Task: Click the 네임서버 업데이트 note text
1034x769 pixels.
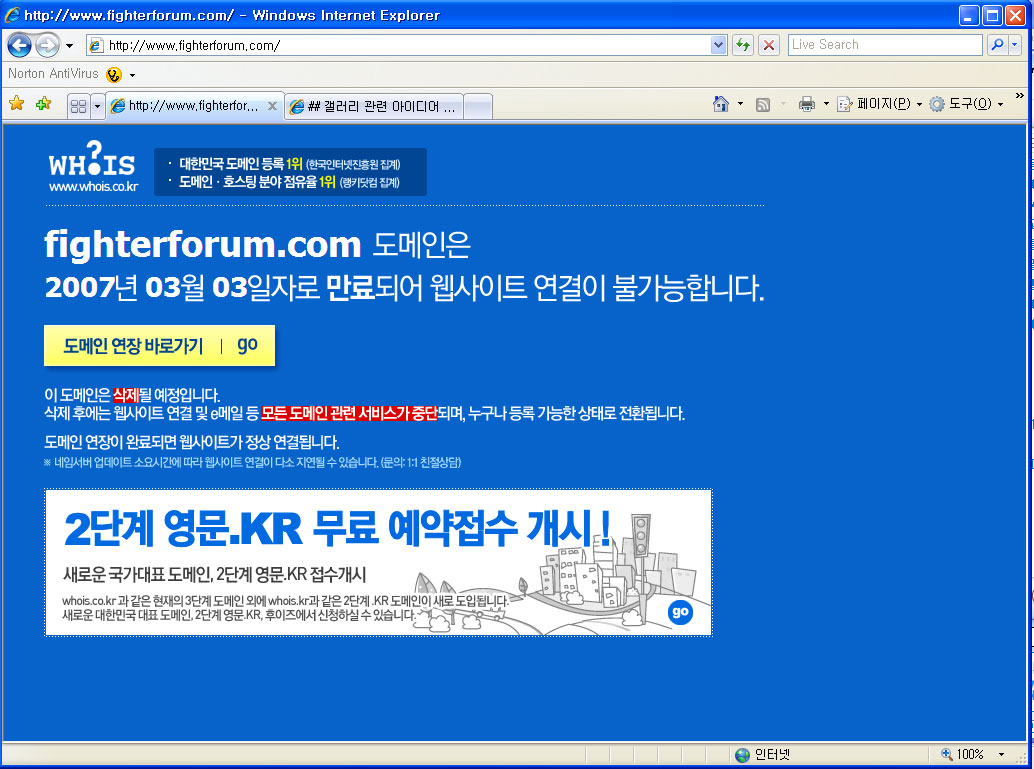Action: coord(253,462)
